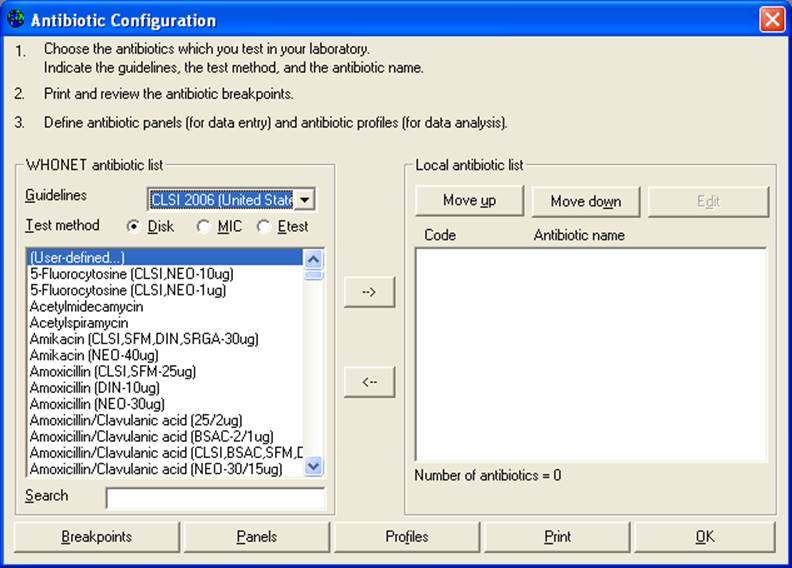The image size is (792, 568).
Task: Click inside the empty local antibiotic list
Action: point(591,354)
